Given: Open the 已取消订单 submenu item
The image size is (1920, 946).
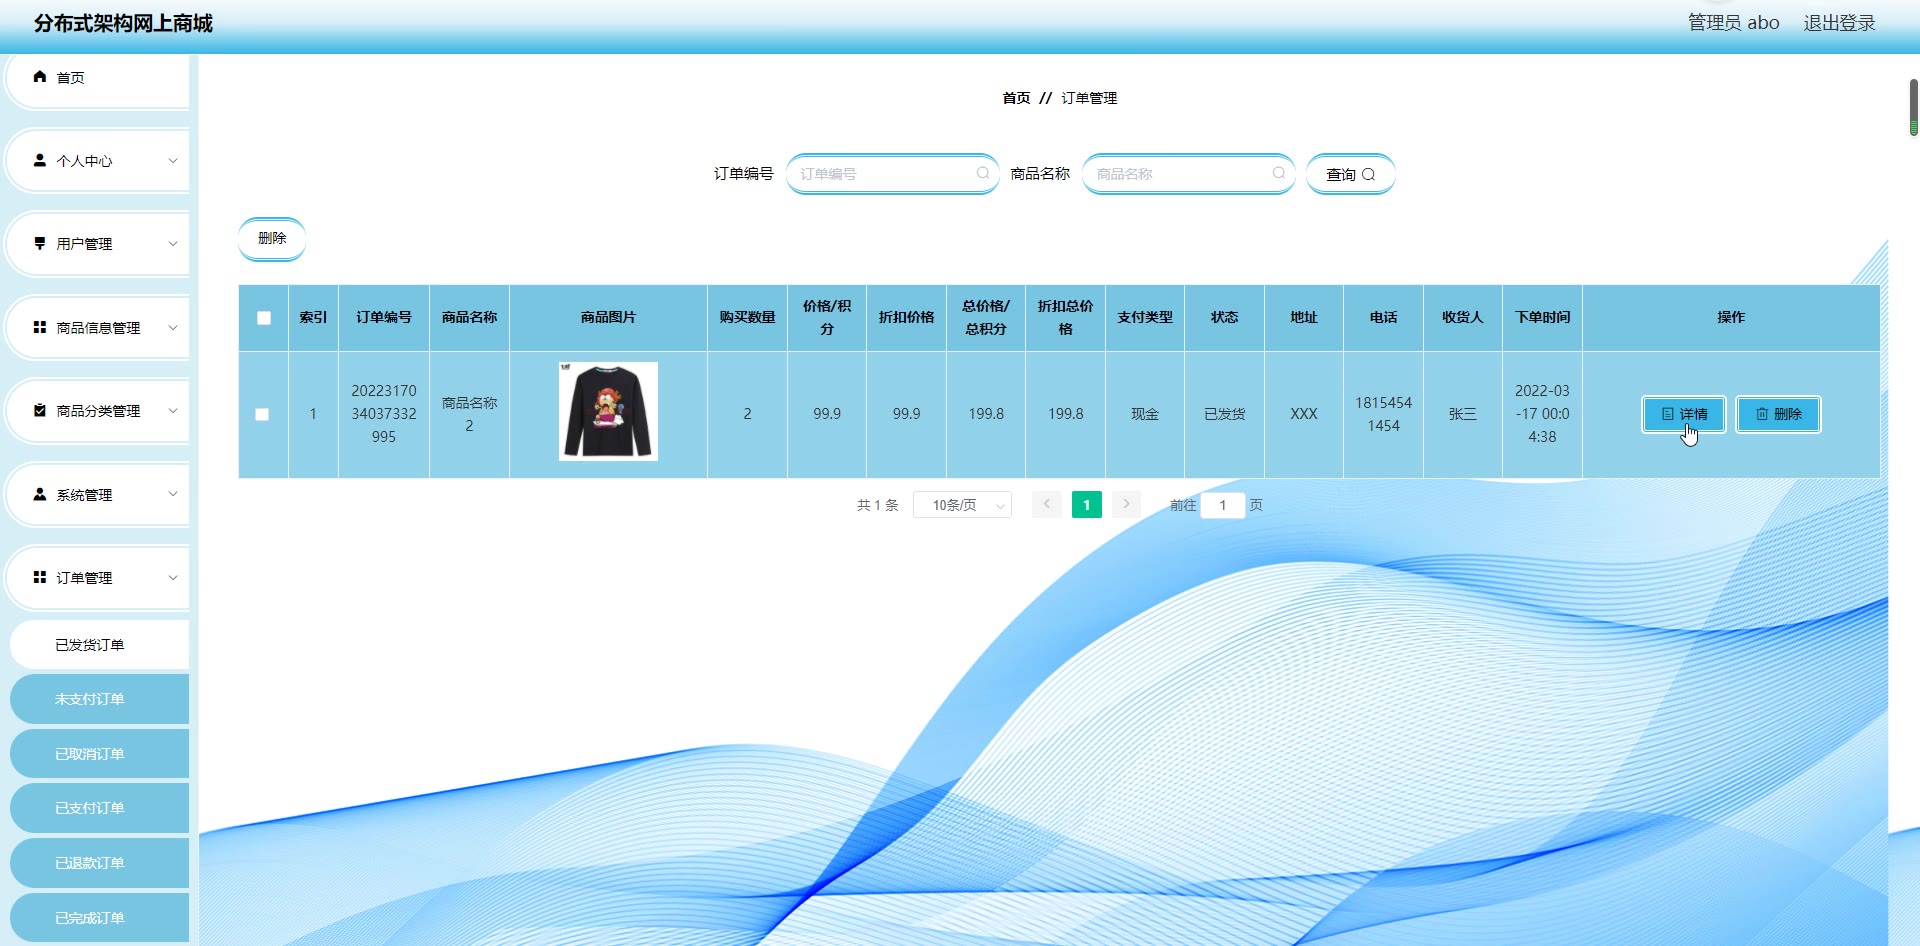Looking at the screenshot, I should [99, 754].
